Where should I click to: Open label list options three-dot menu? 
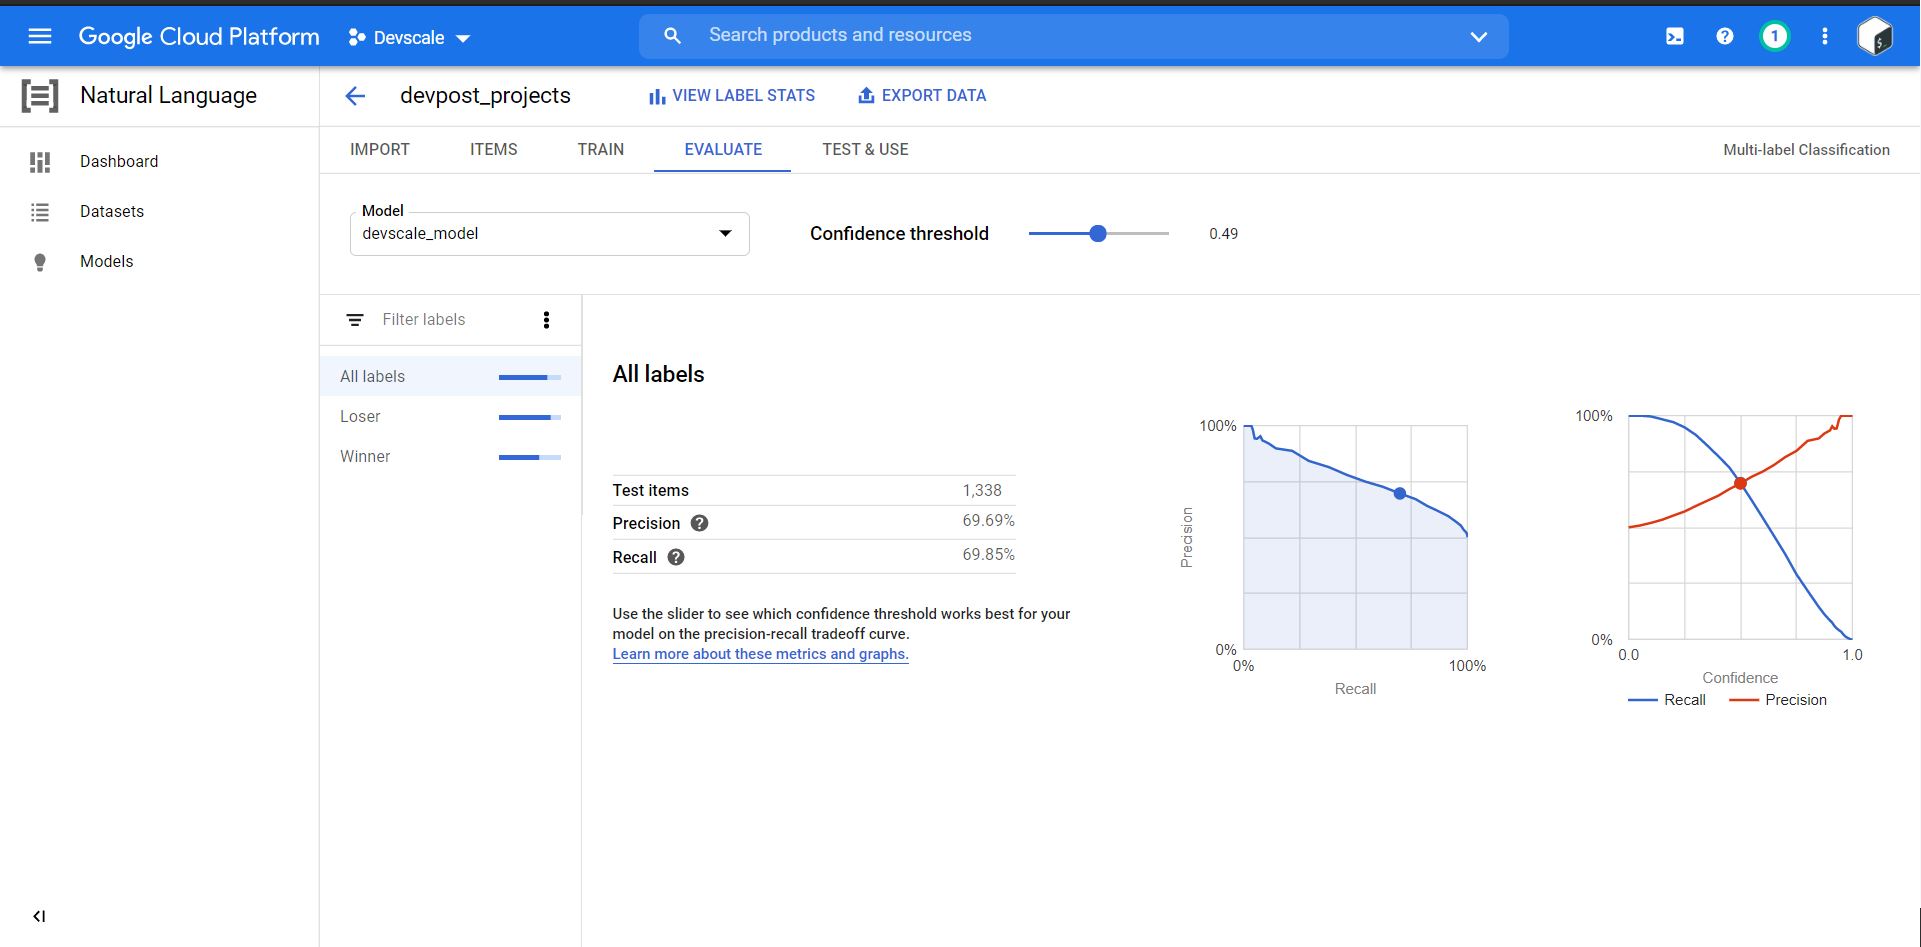coord(546,320)
